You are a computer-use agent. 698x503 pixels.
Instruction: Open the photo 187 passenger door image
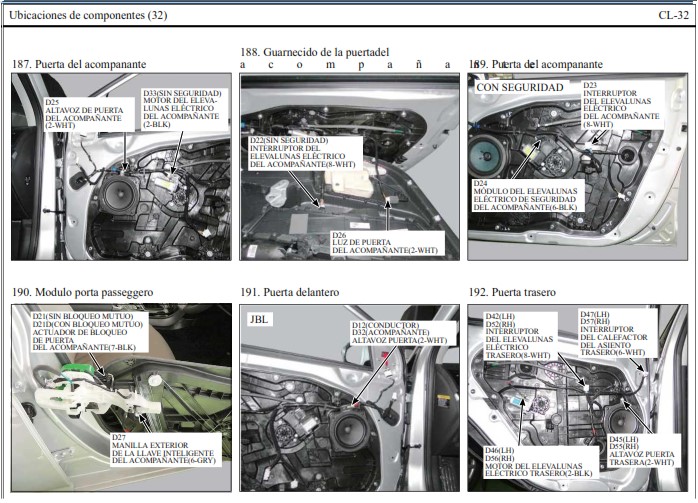121,167
